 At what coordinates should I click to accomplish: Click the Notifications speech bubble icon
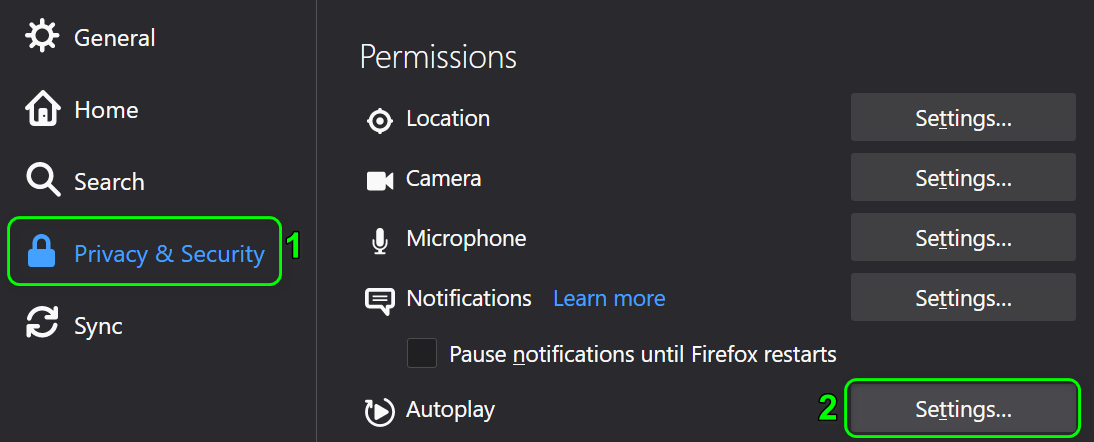(x=380, y=301)
